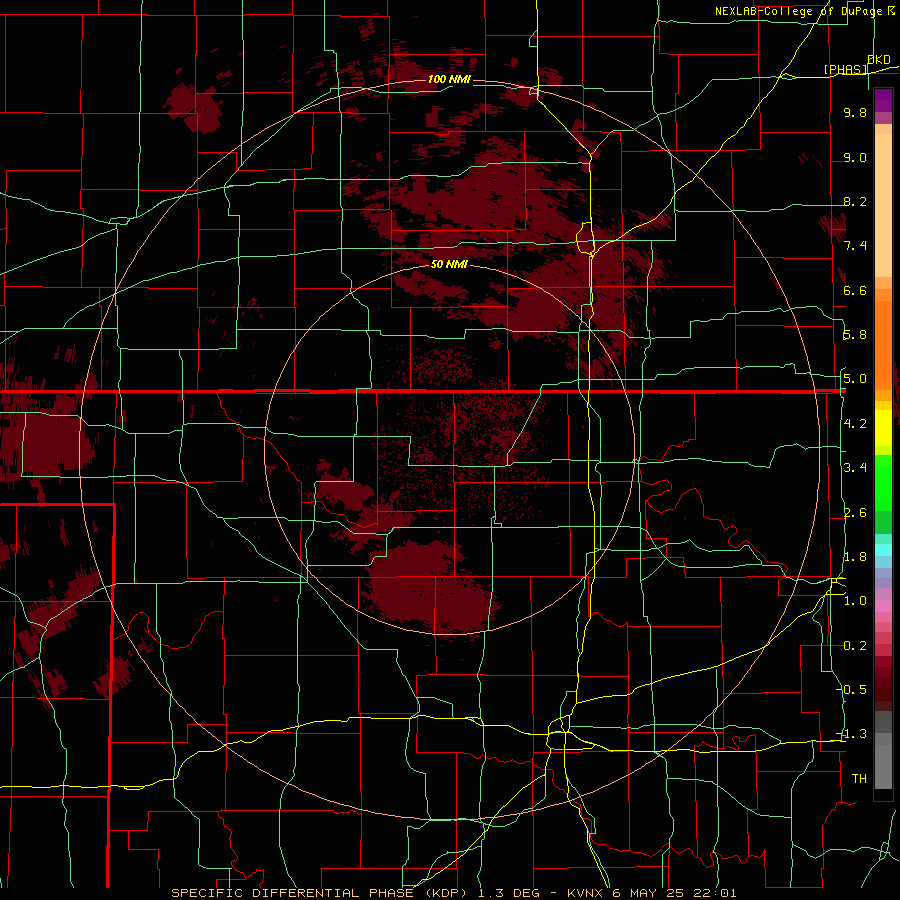Click the -0.5 color scale value
Image resolution: width=900 pixels, height=900 pixels.
(x=852, y=690)
